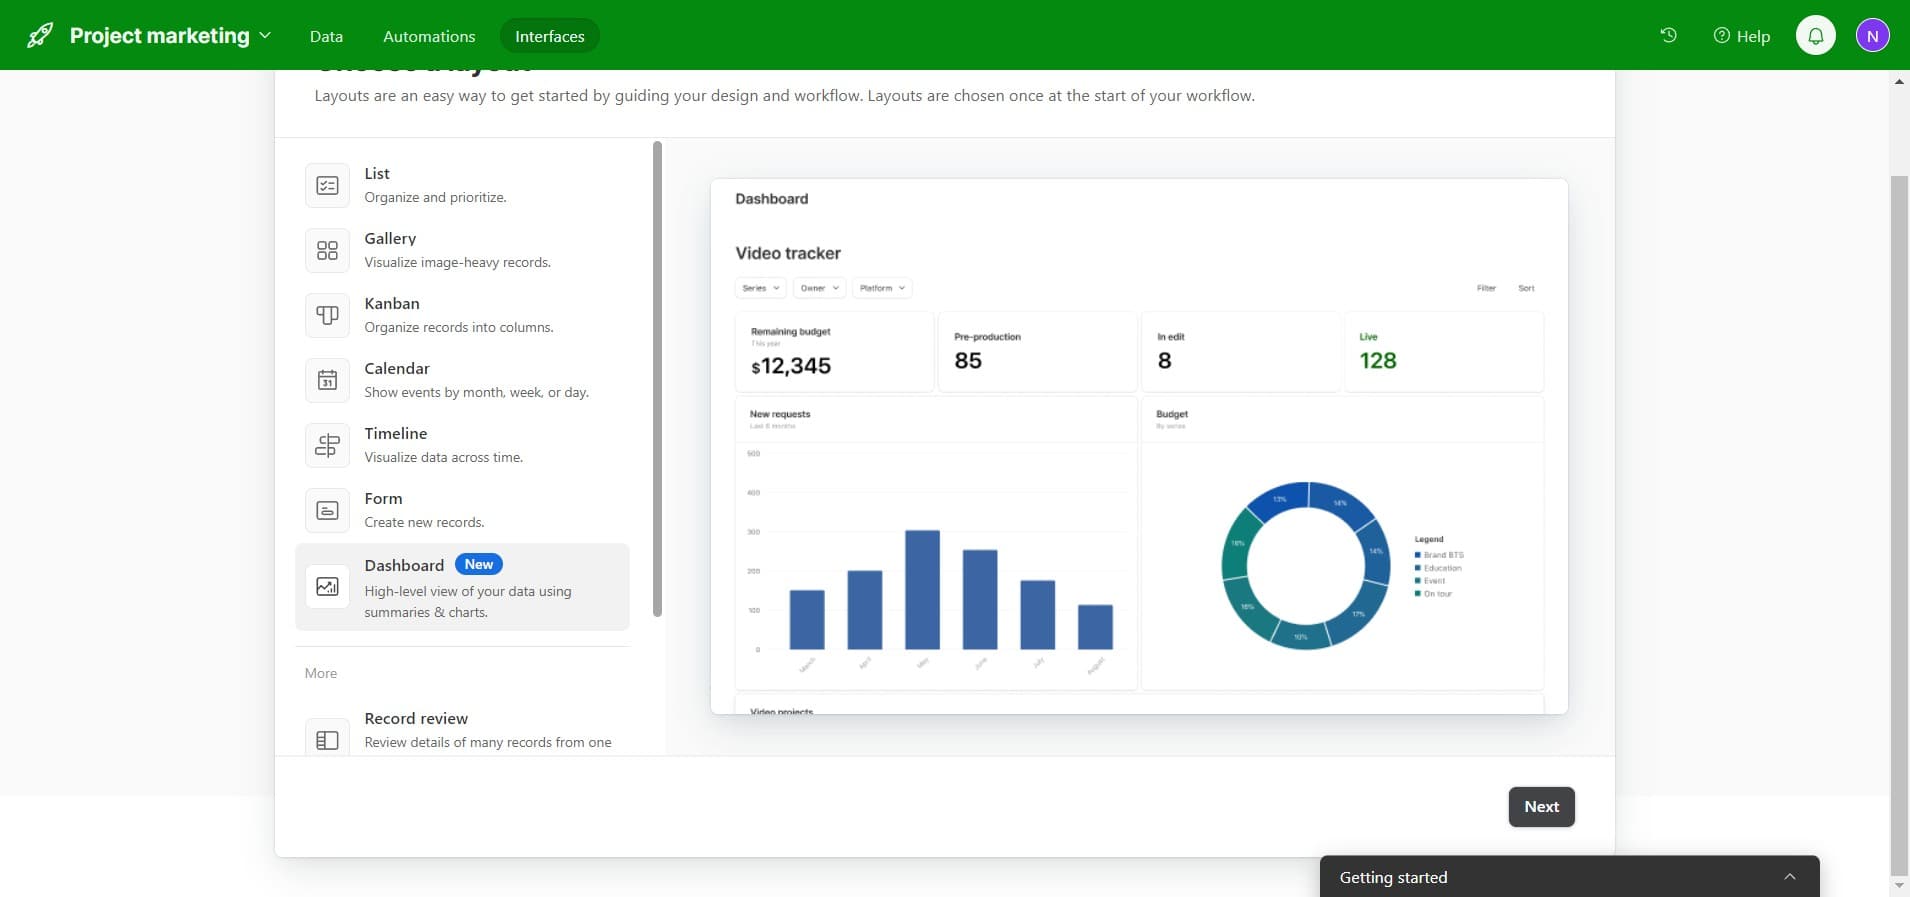This screenshot has height=897, width=1910.
Task: Choose the Gallery layout icon
Action: 327,251
